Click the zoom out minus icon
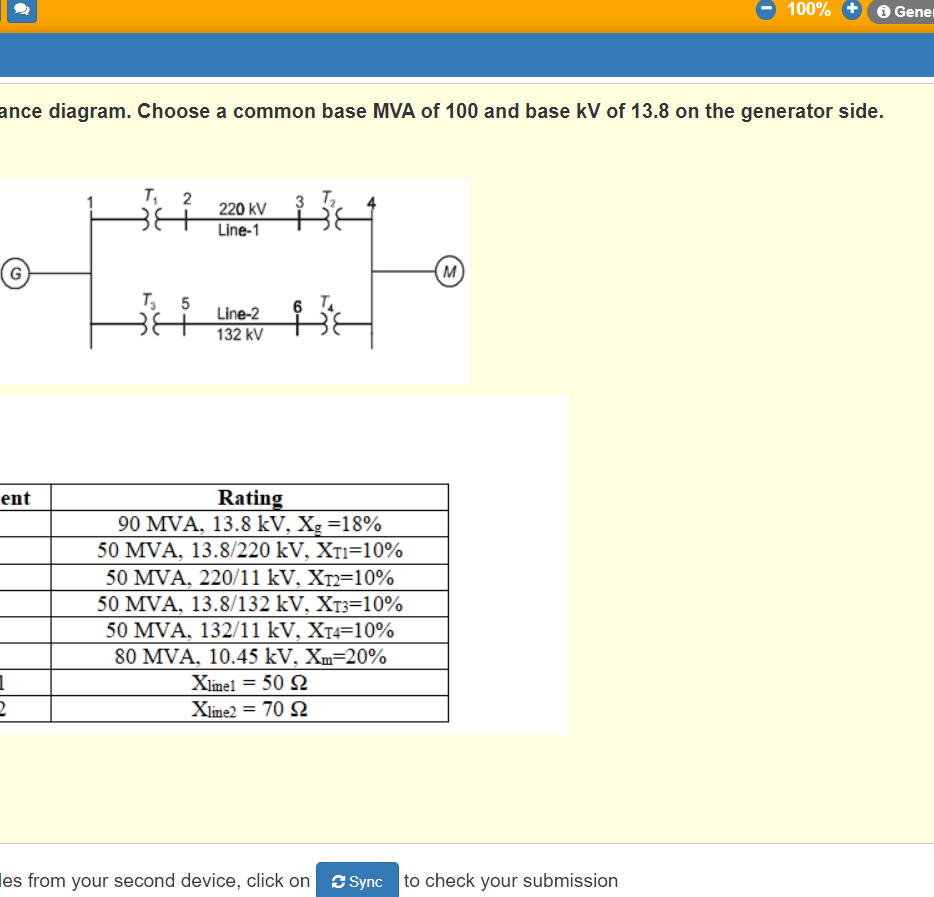 pyautogui.click(x=765, y=10)
